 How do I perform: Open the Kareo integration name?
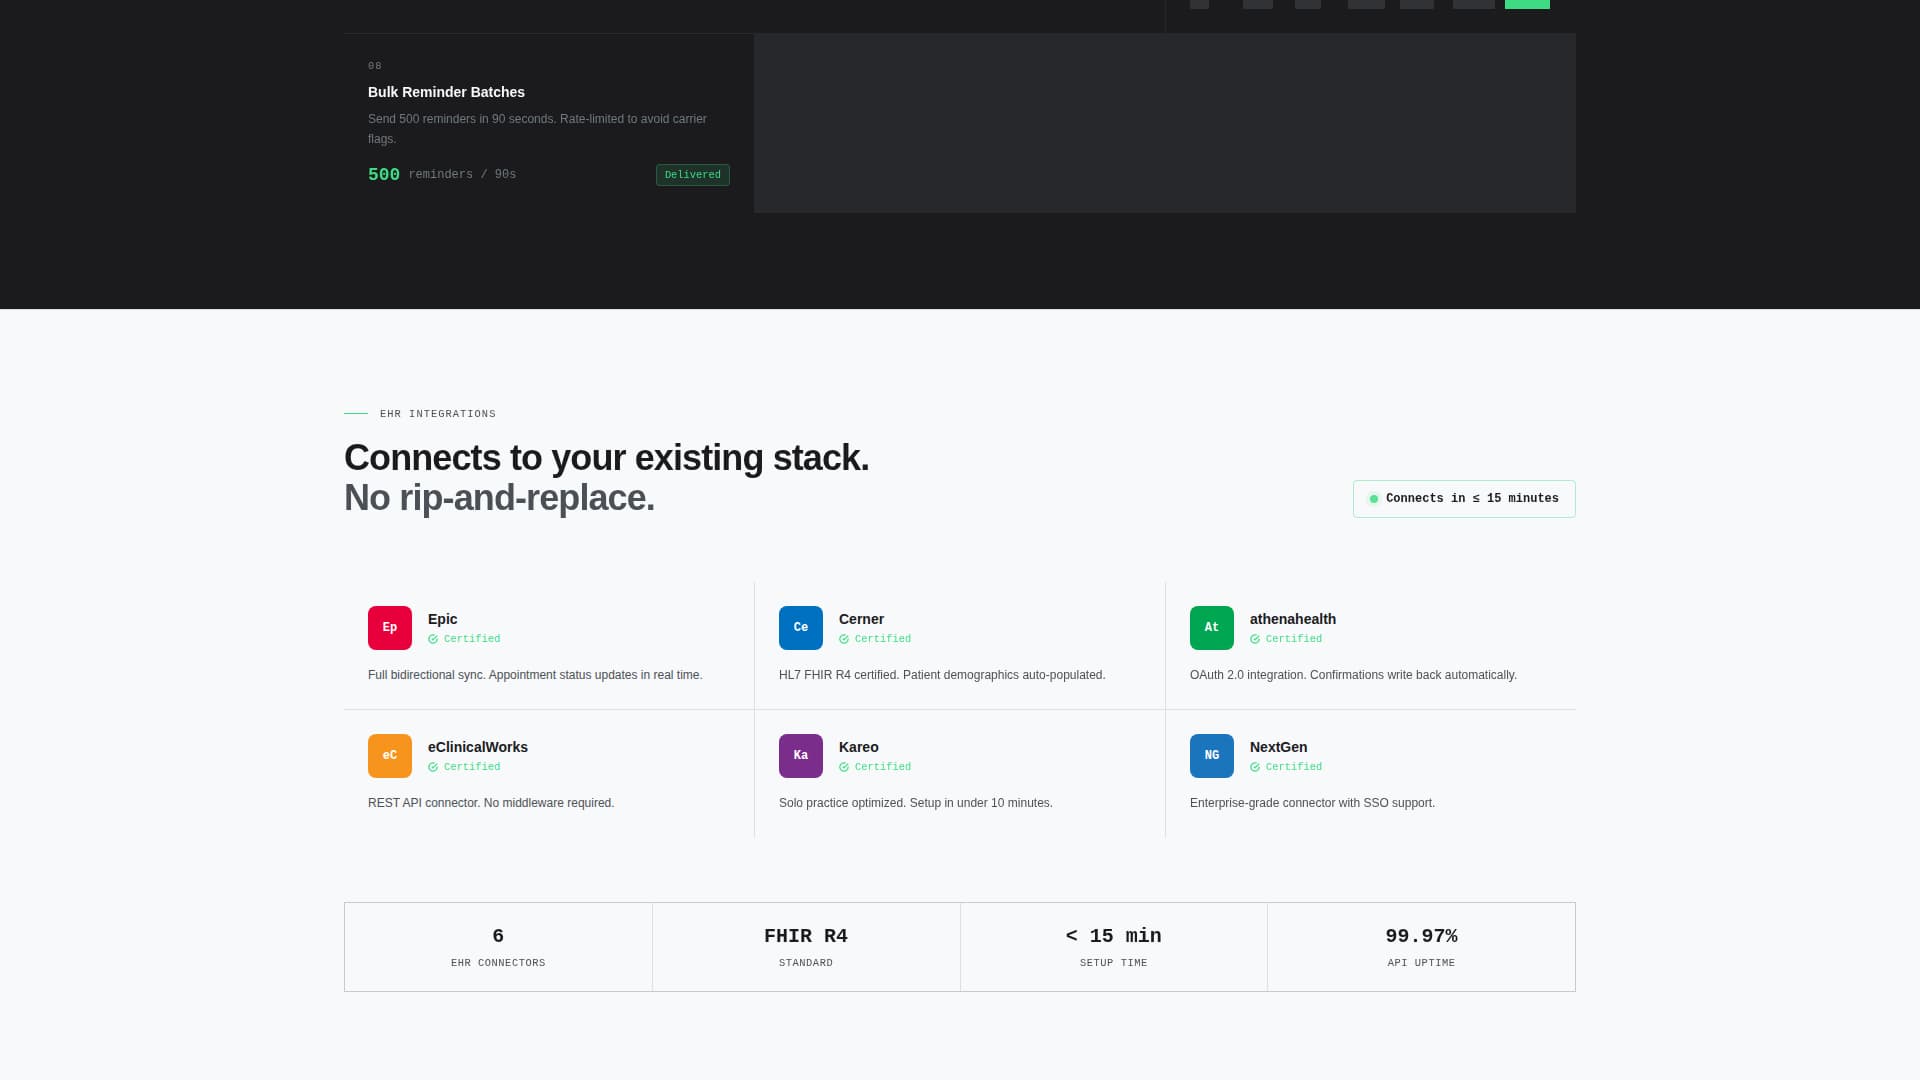coord(859,747)
